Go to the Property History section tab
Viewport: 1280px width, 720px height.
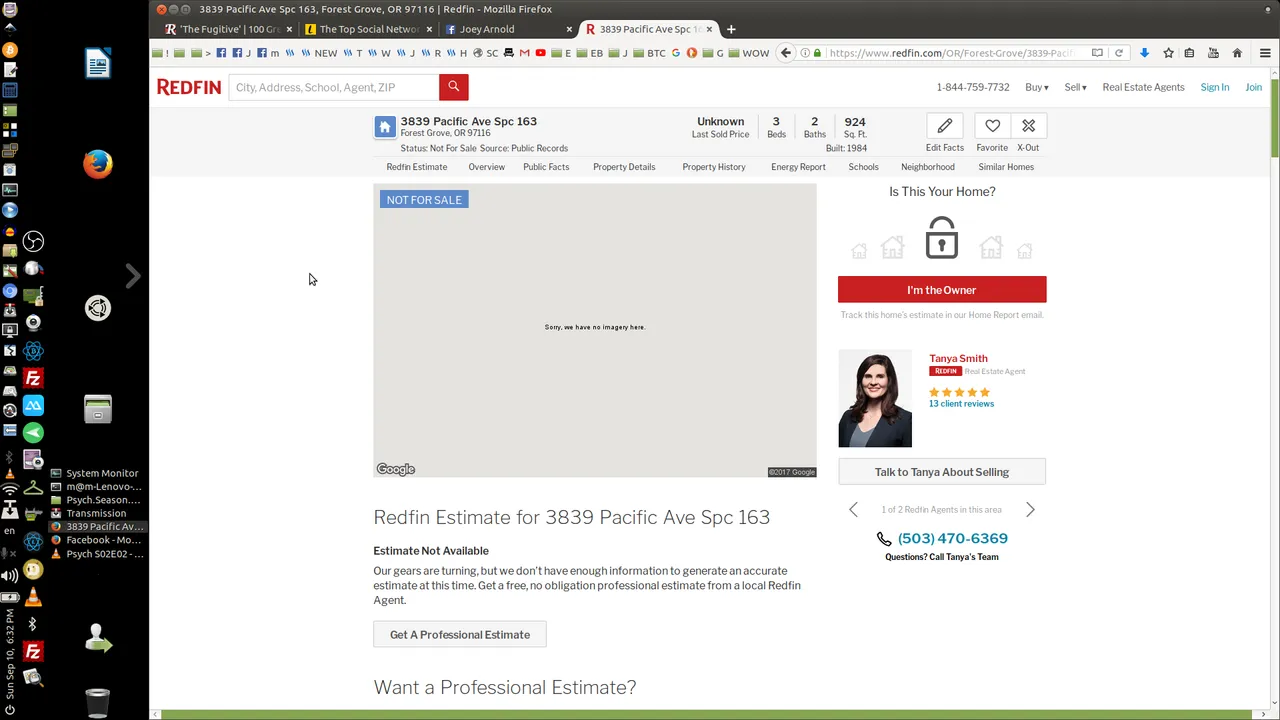[714, 167]
